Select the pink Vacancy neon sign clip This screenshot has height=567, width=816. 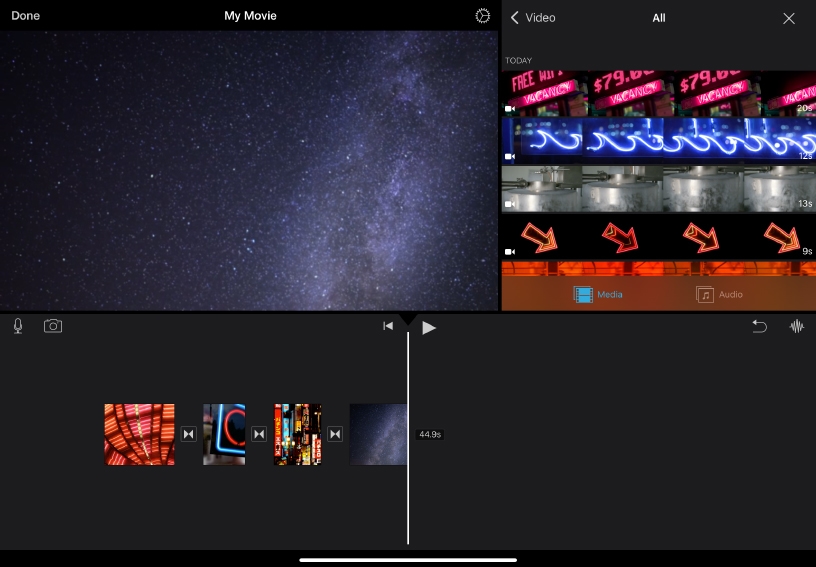658,93
